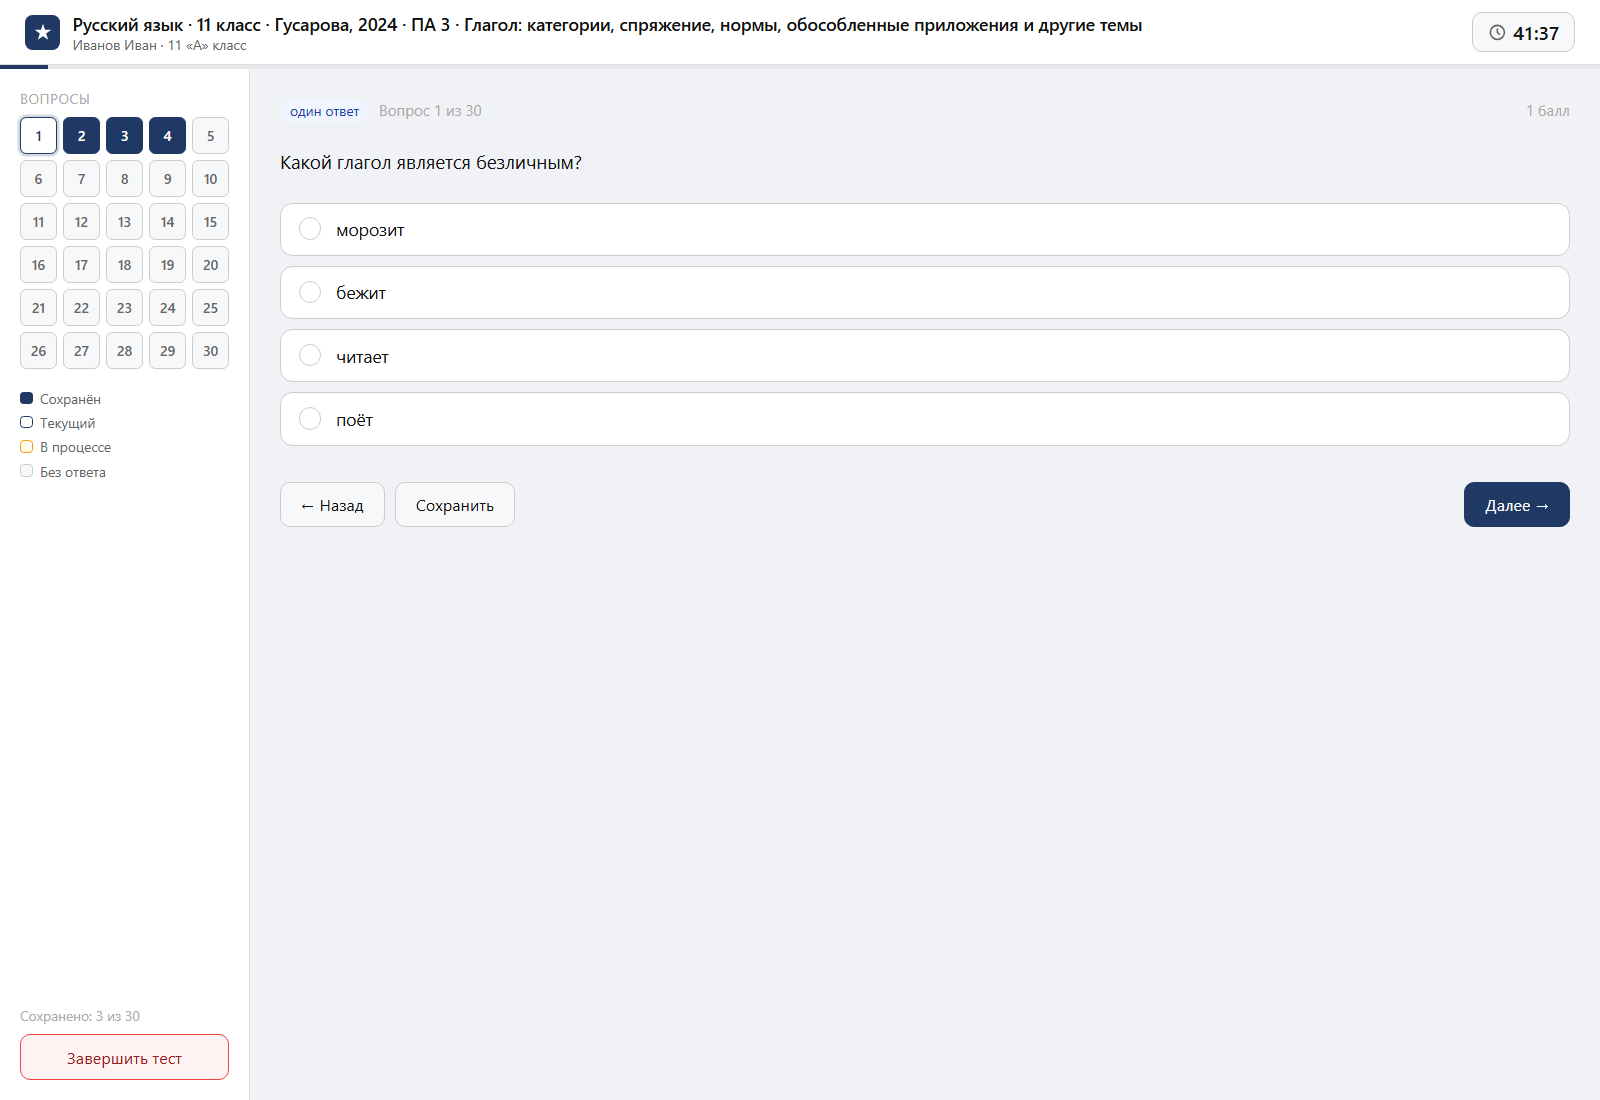Jump to question 17

81,265
